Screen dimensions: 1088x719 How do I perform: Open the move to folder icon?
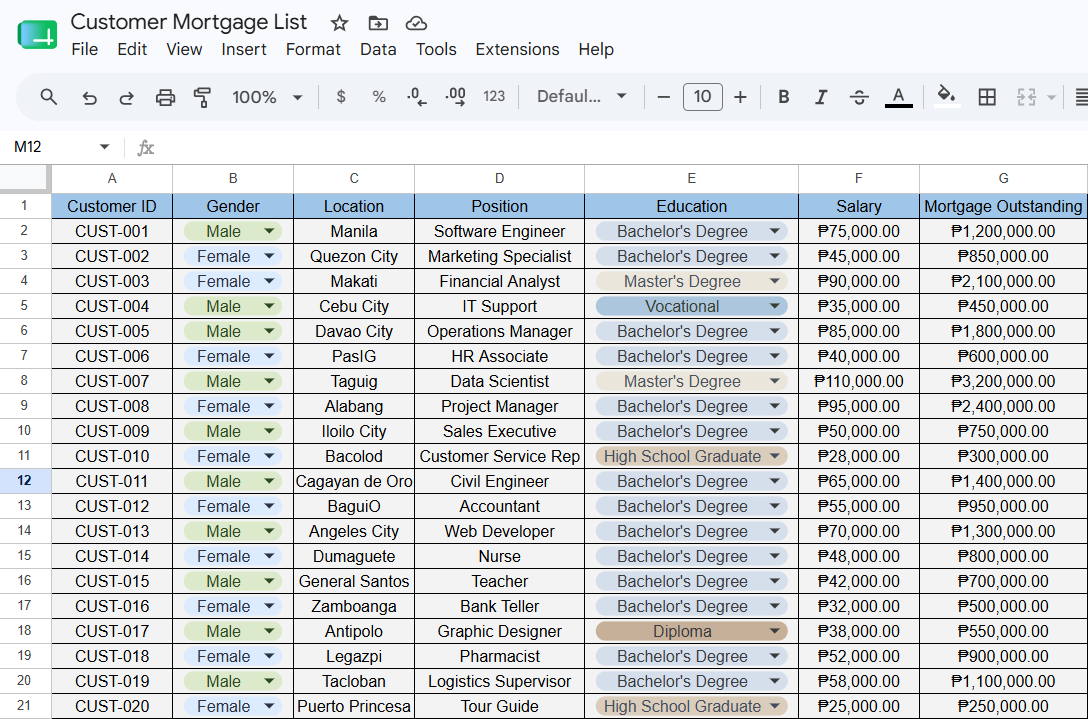pyautogui.click(x=378, y=24)
